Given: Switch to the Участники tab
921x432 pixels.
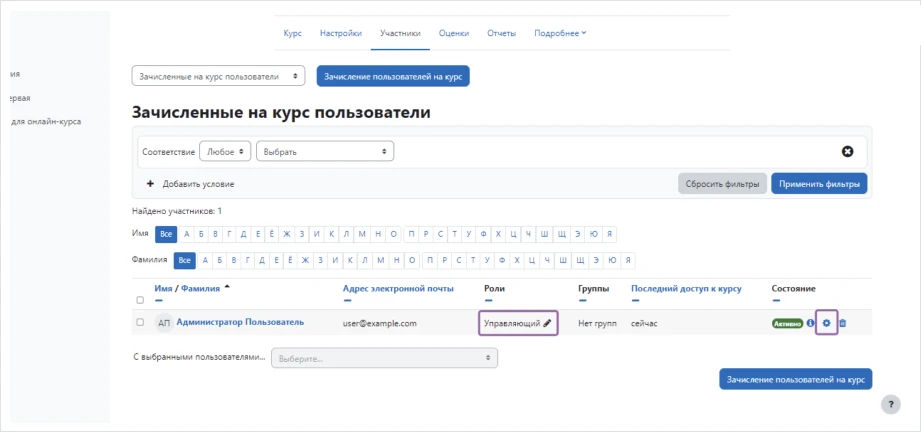Looking at the screenshot, I should point(400,34).
